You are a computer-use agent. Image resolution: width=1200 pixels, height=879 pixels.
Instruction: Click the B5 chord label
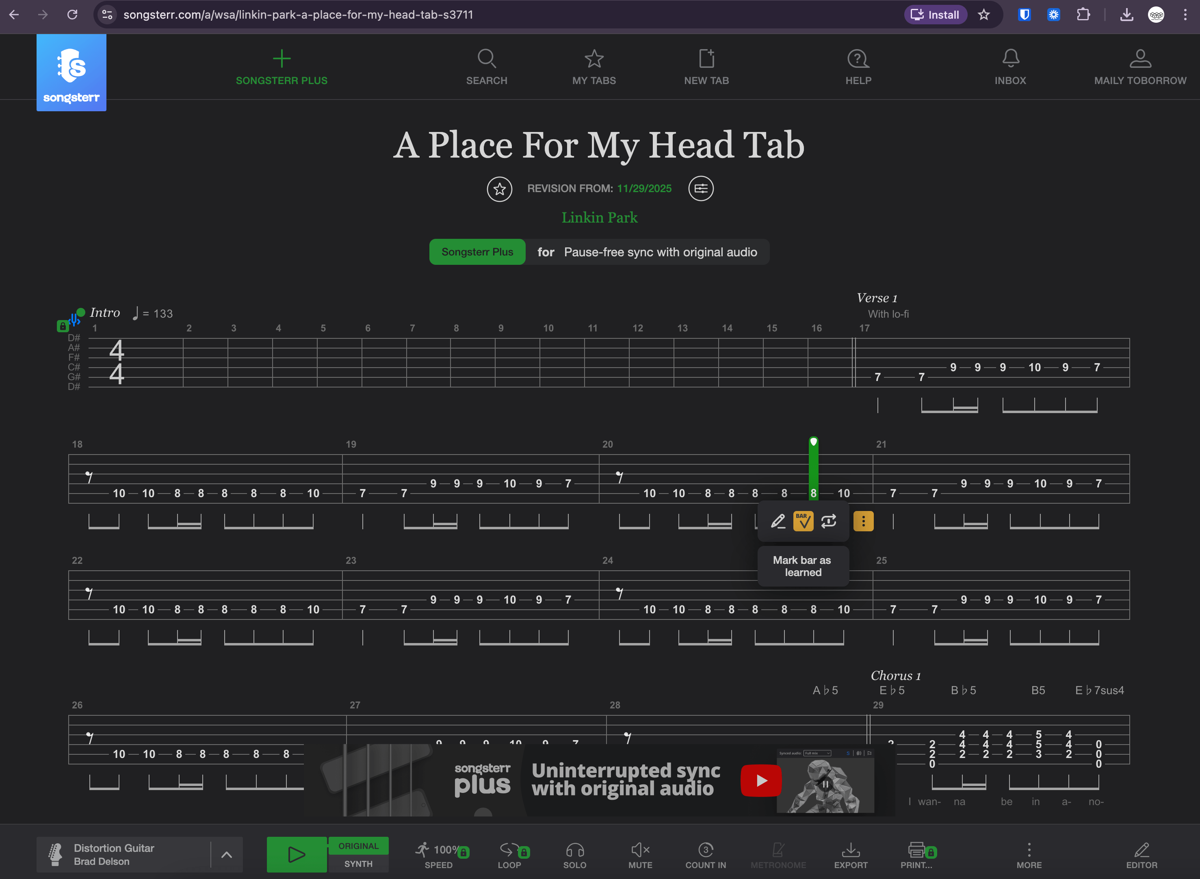click(1038, 690)
